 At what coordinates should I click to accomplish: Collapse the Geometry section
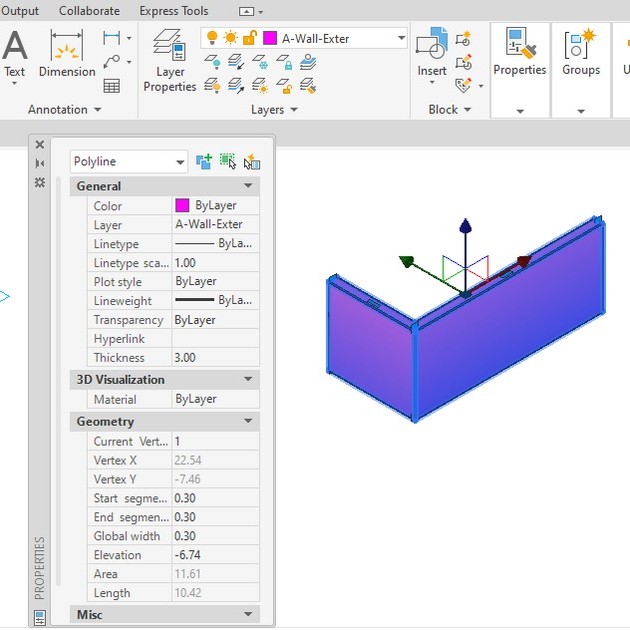coord(248,421)
